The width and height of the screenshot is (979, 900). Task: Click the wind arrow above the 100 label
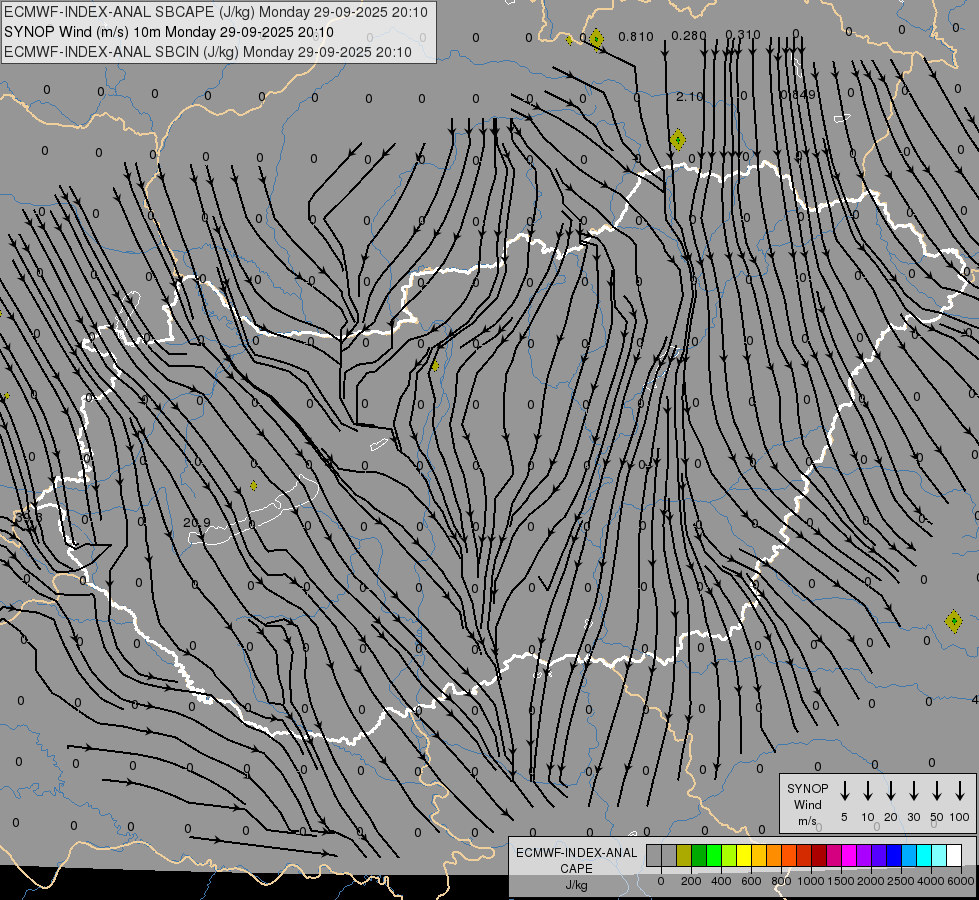(x=960, y=791)
